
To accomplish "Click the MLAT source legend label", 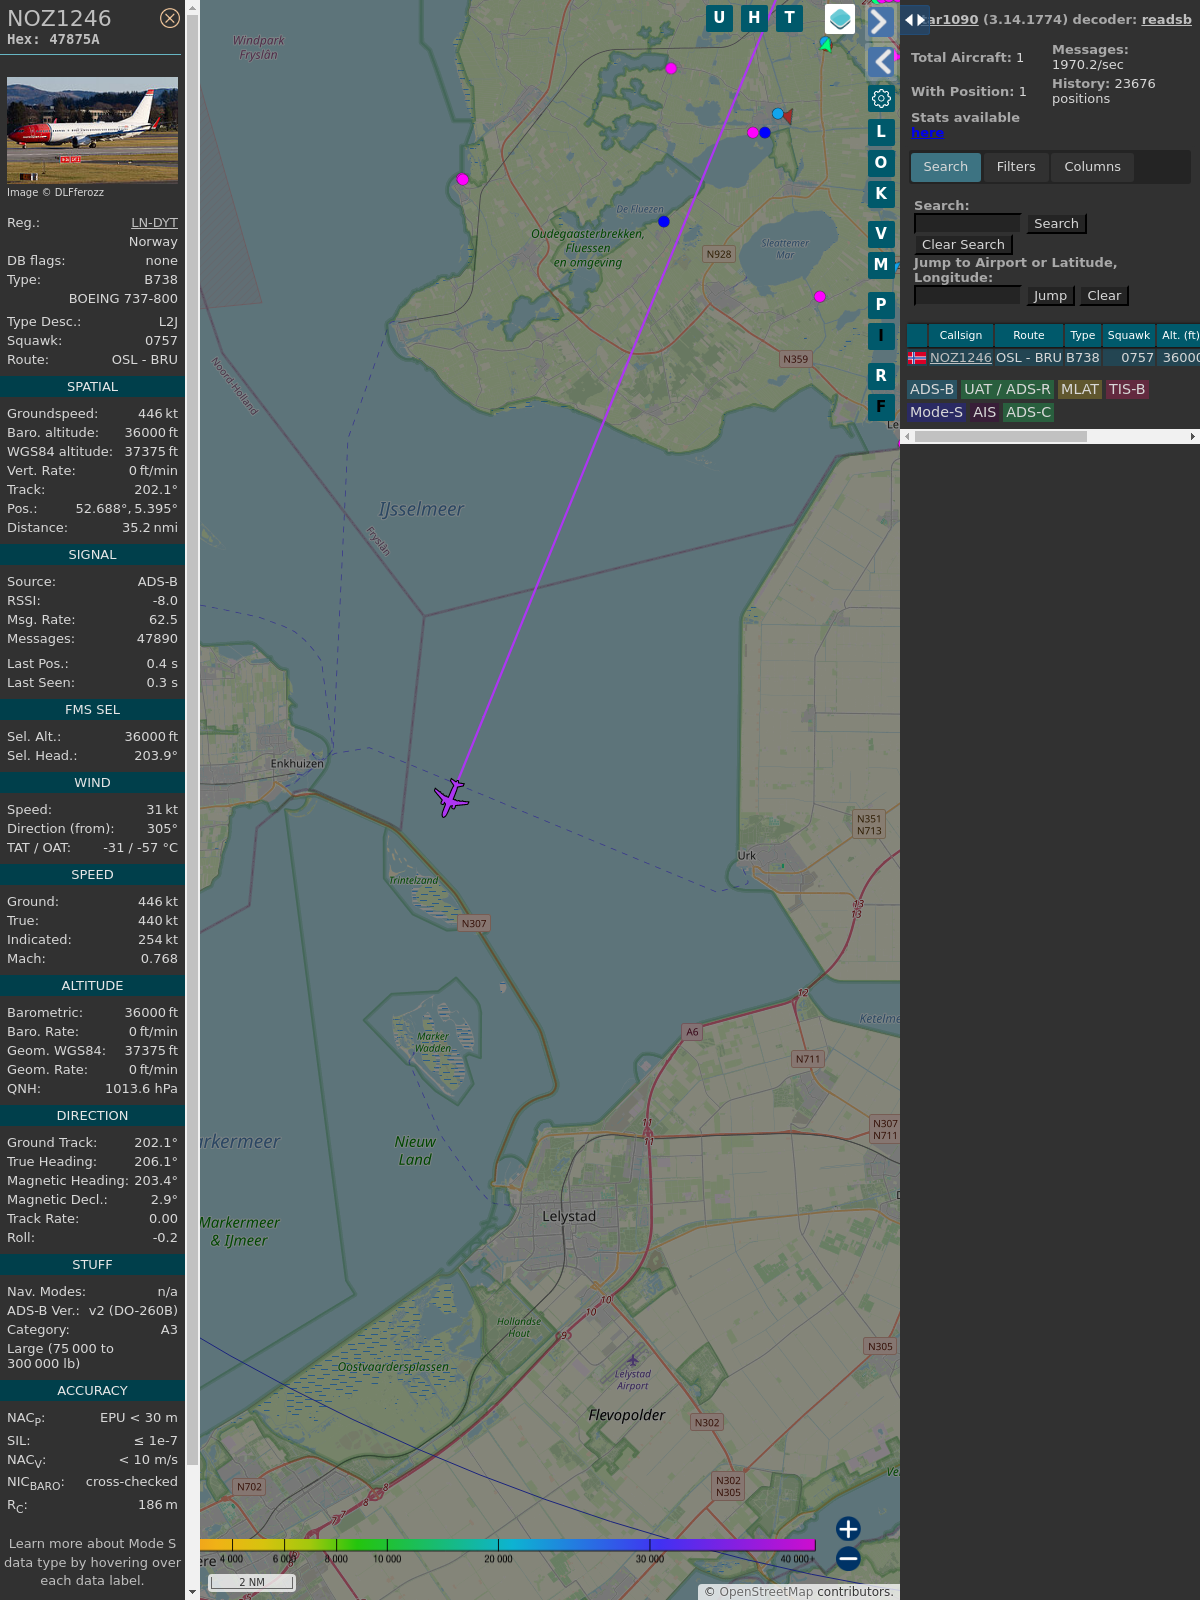I will [1080, 390].
